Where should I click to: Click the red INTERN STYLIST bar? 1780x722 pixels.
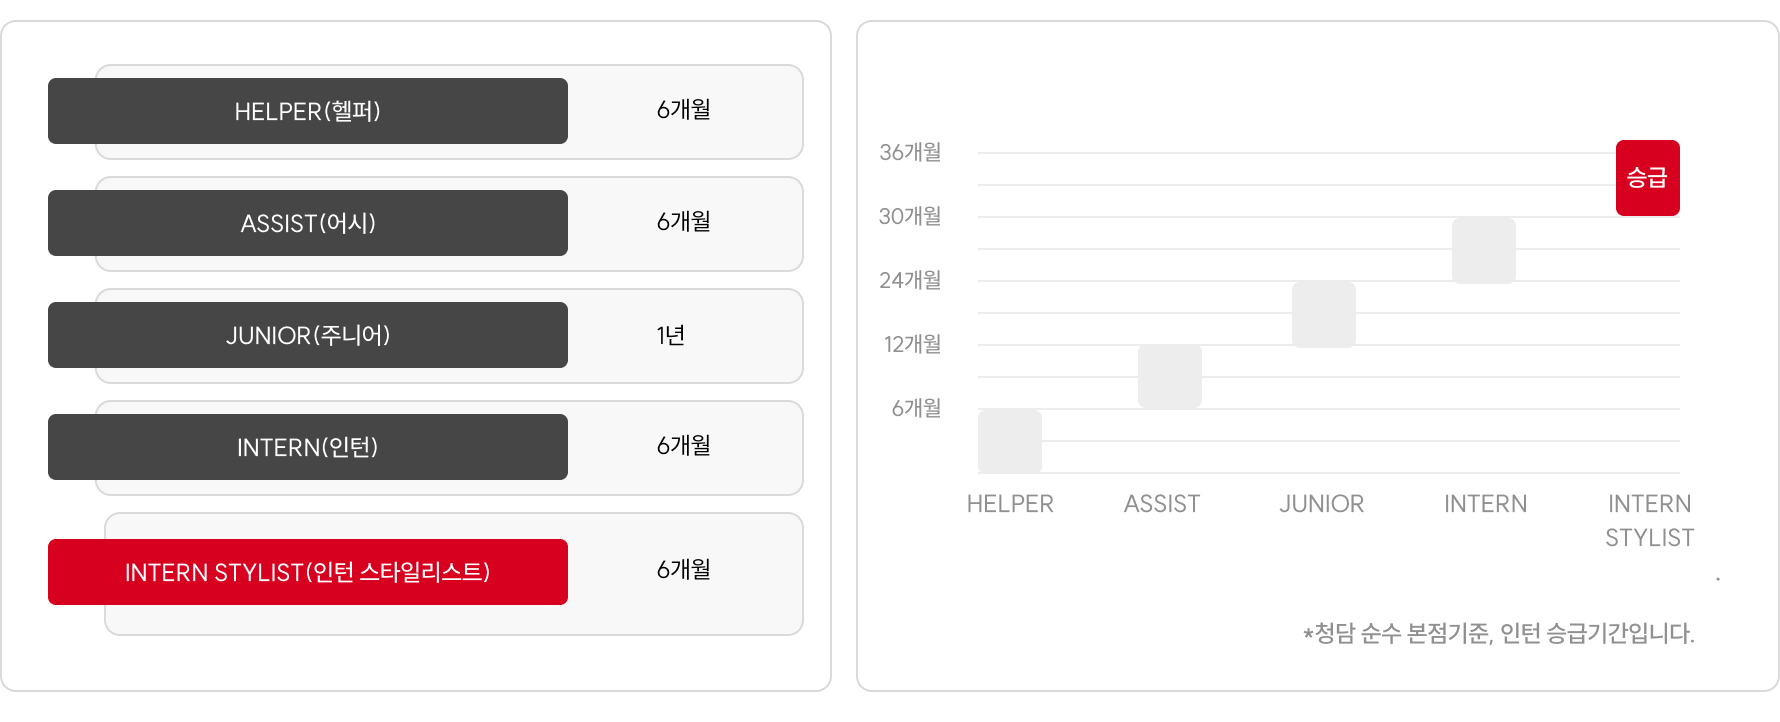point(308,572)
